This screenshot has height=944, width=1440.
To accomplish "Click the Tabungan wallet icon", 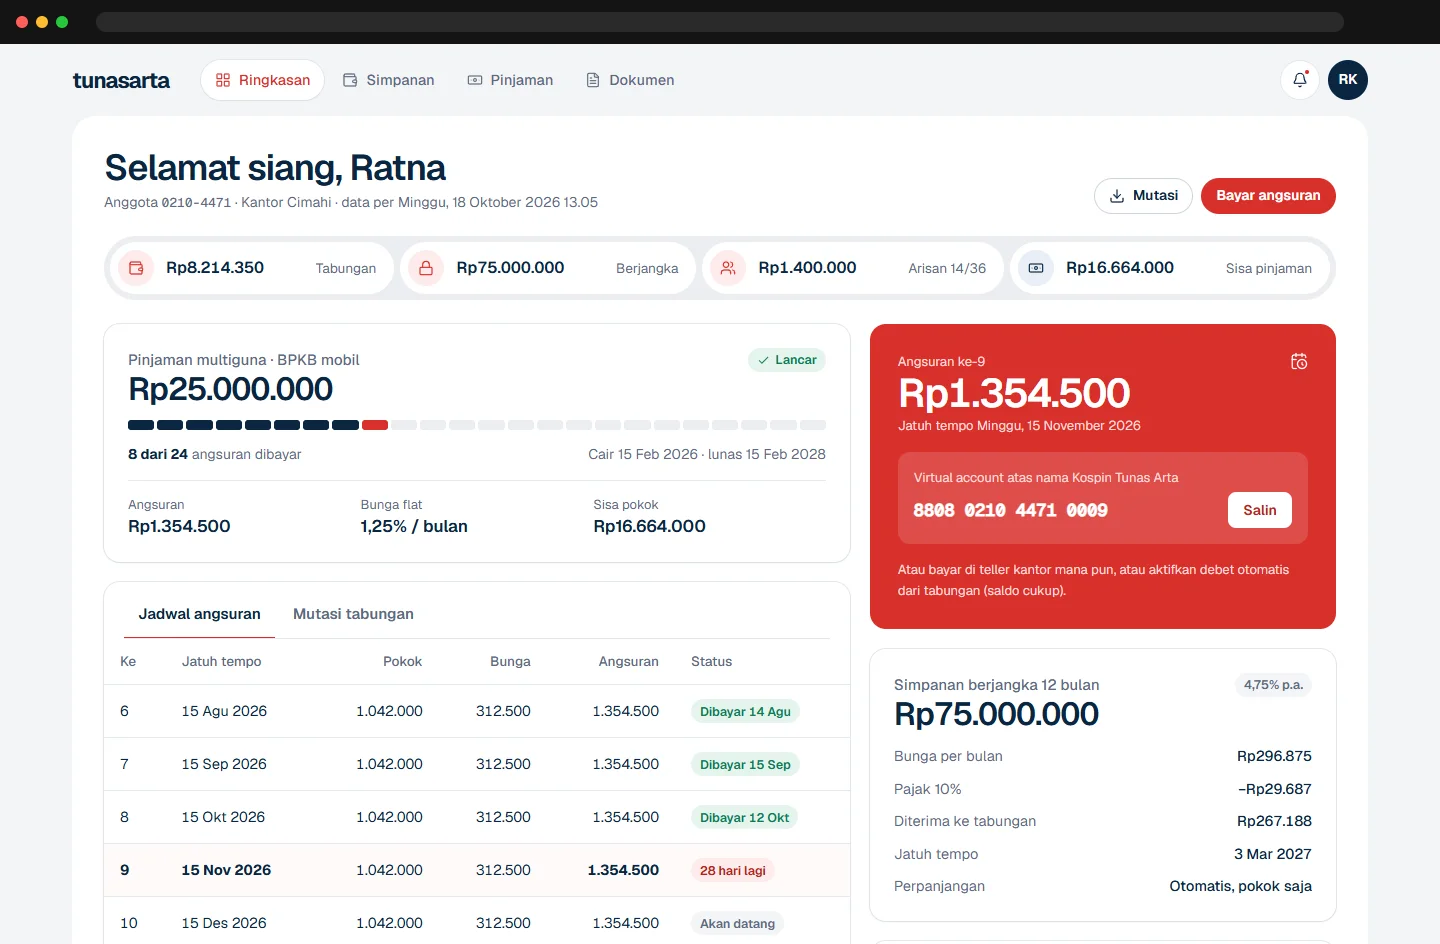I will 136,268.
